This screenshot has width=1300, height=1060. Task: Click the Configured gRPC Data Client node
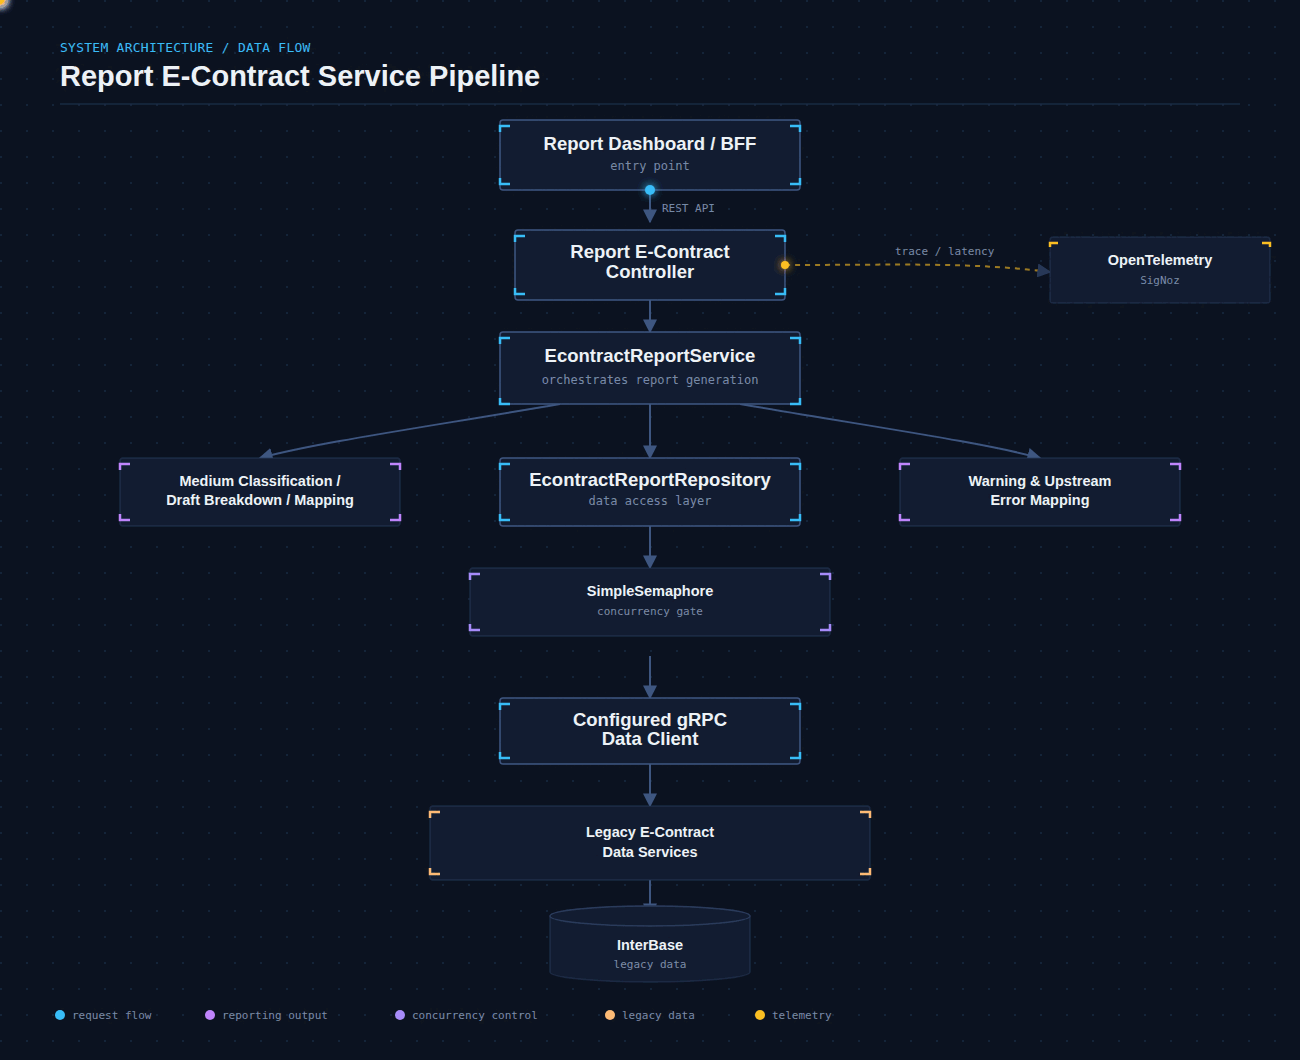tap(650, 731)
